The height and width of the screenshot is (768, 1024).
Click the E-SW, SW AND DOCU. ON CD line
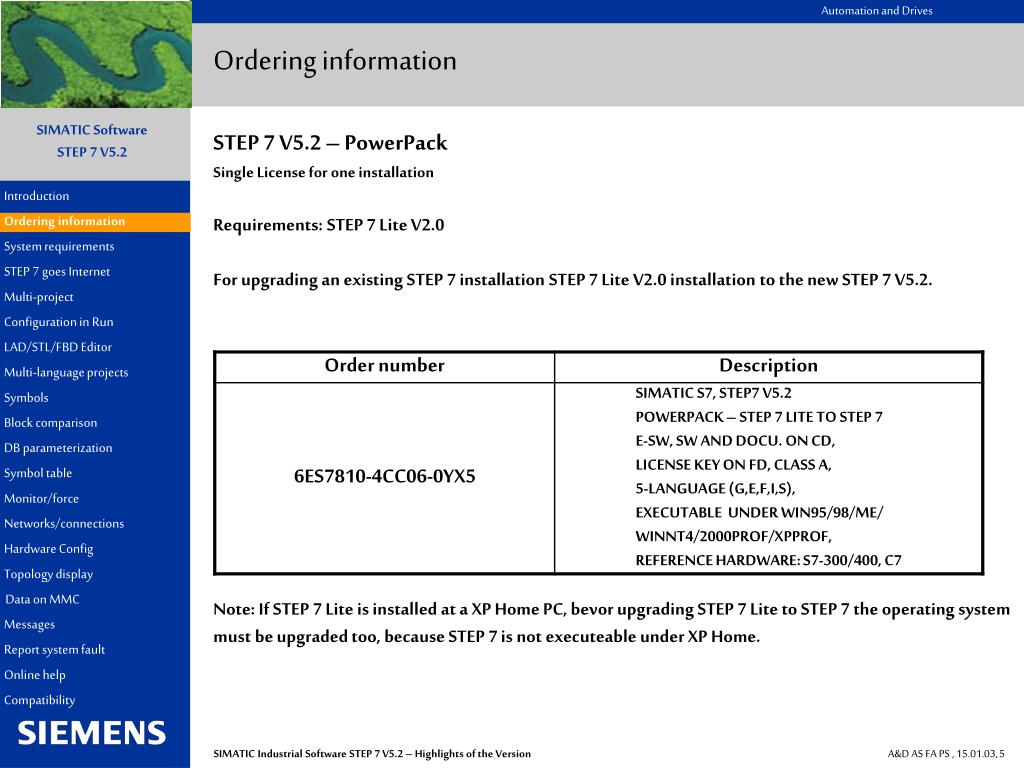735,441
